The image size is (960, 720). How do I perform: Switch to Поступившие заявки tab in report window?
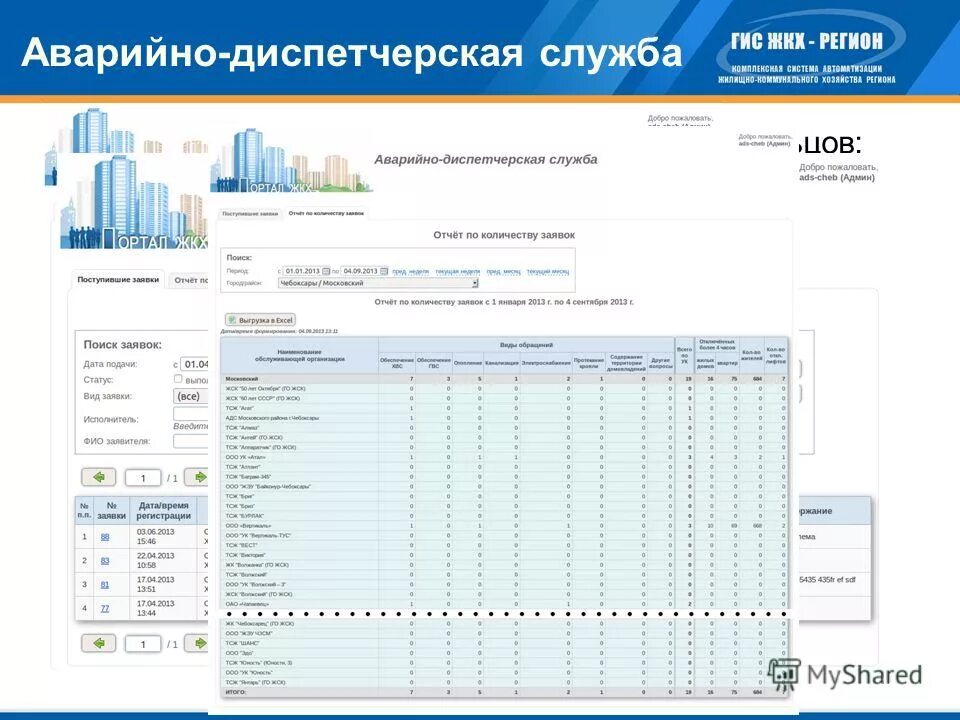pos(250,214)
